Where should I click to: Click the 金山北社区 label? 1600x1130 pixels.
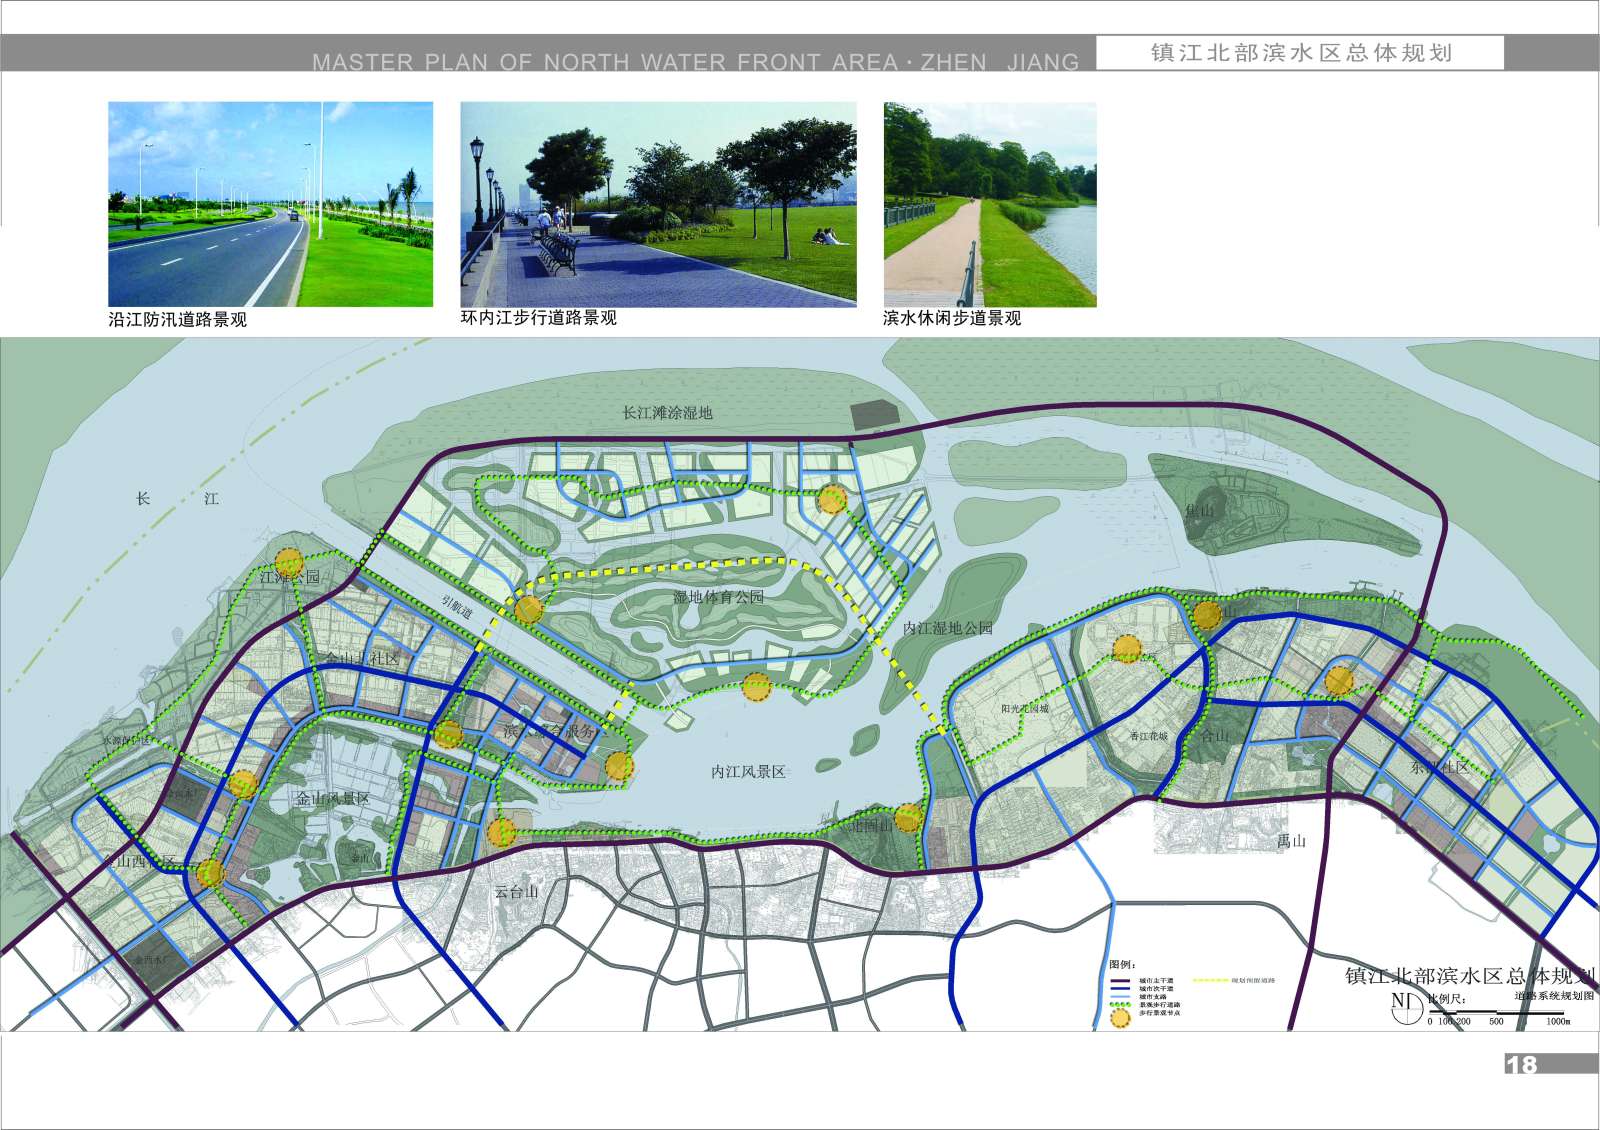pos(362,658)
